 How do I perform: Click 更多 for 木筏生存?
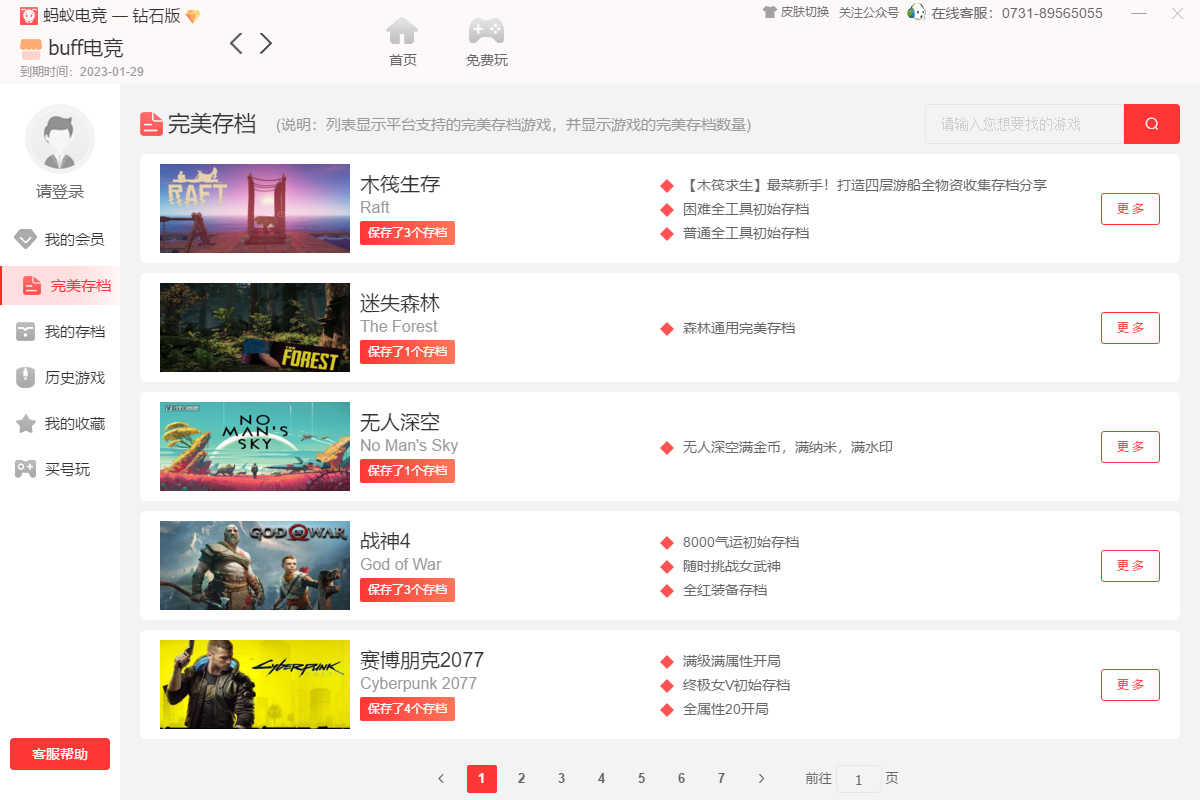(x=1130, y=209)
